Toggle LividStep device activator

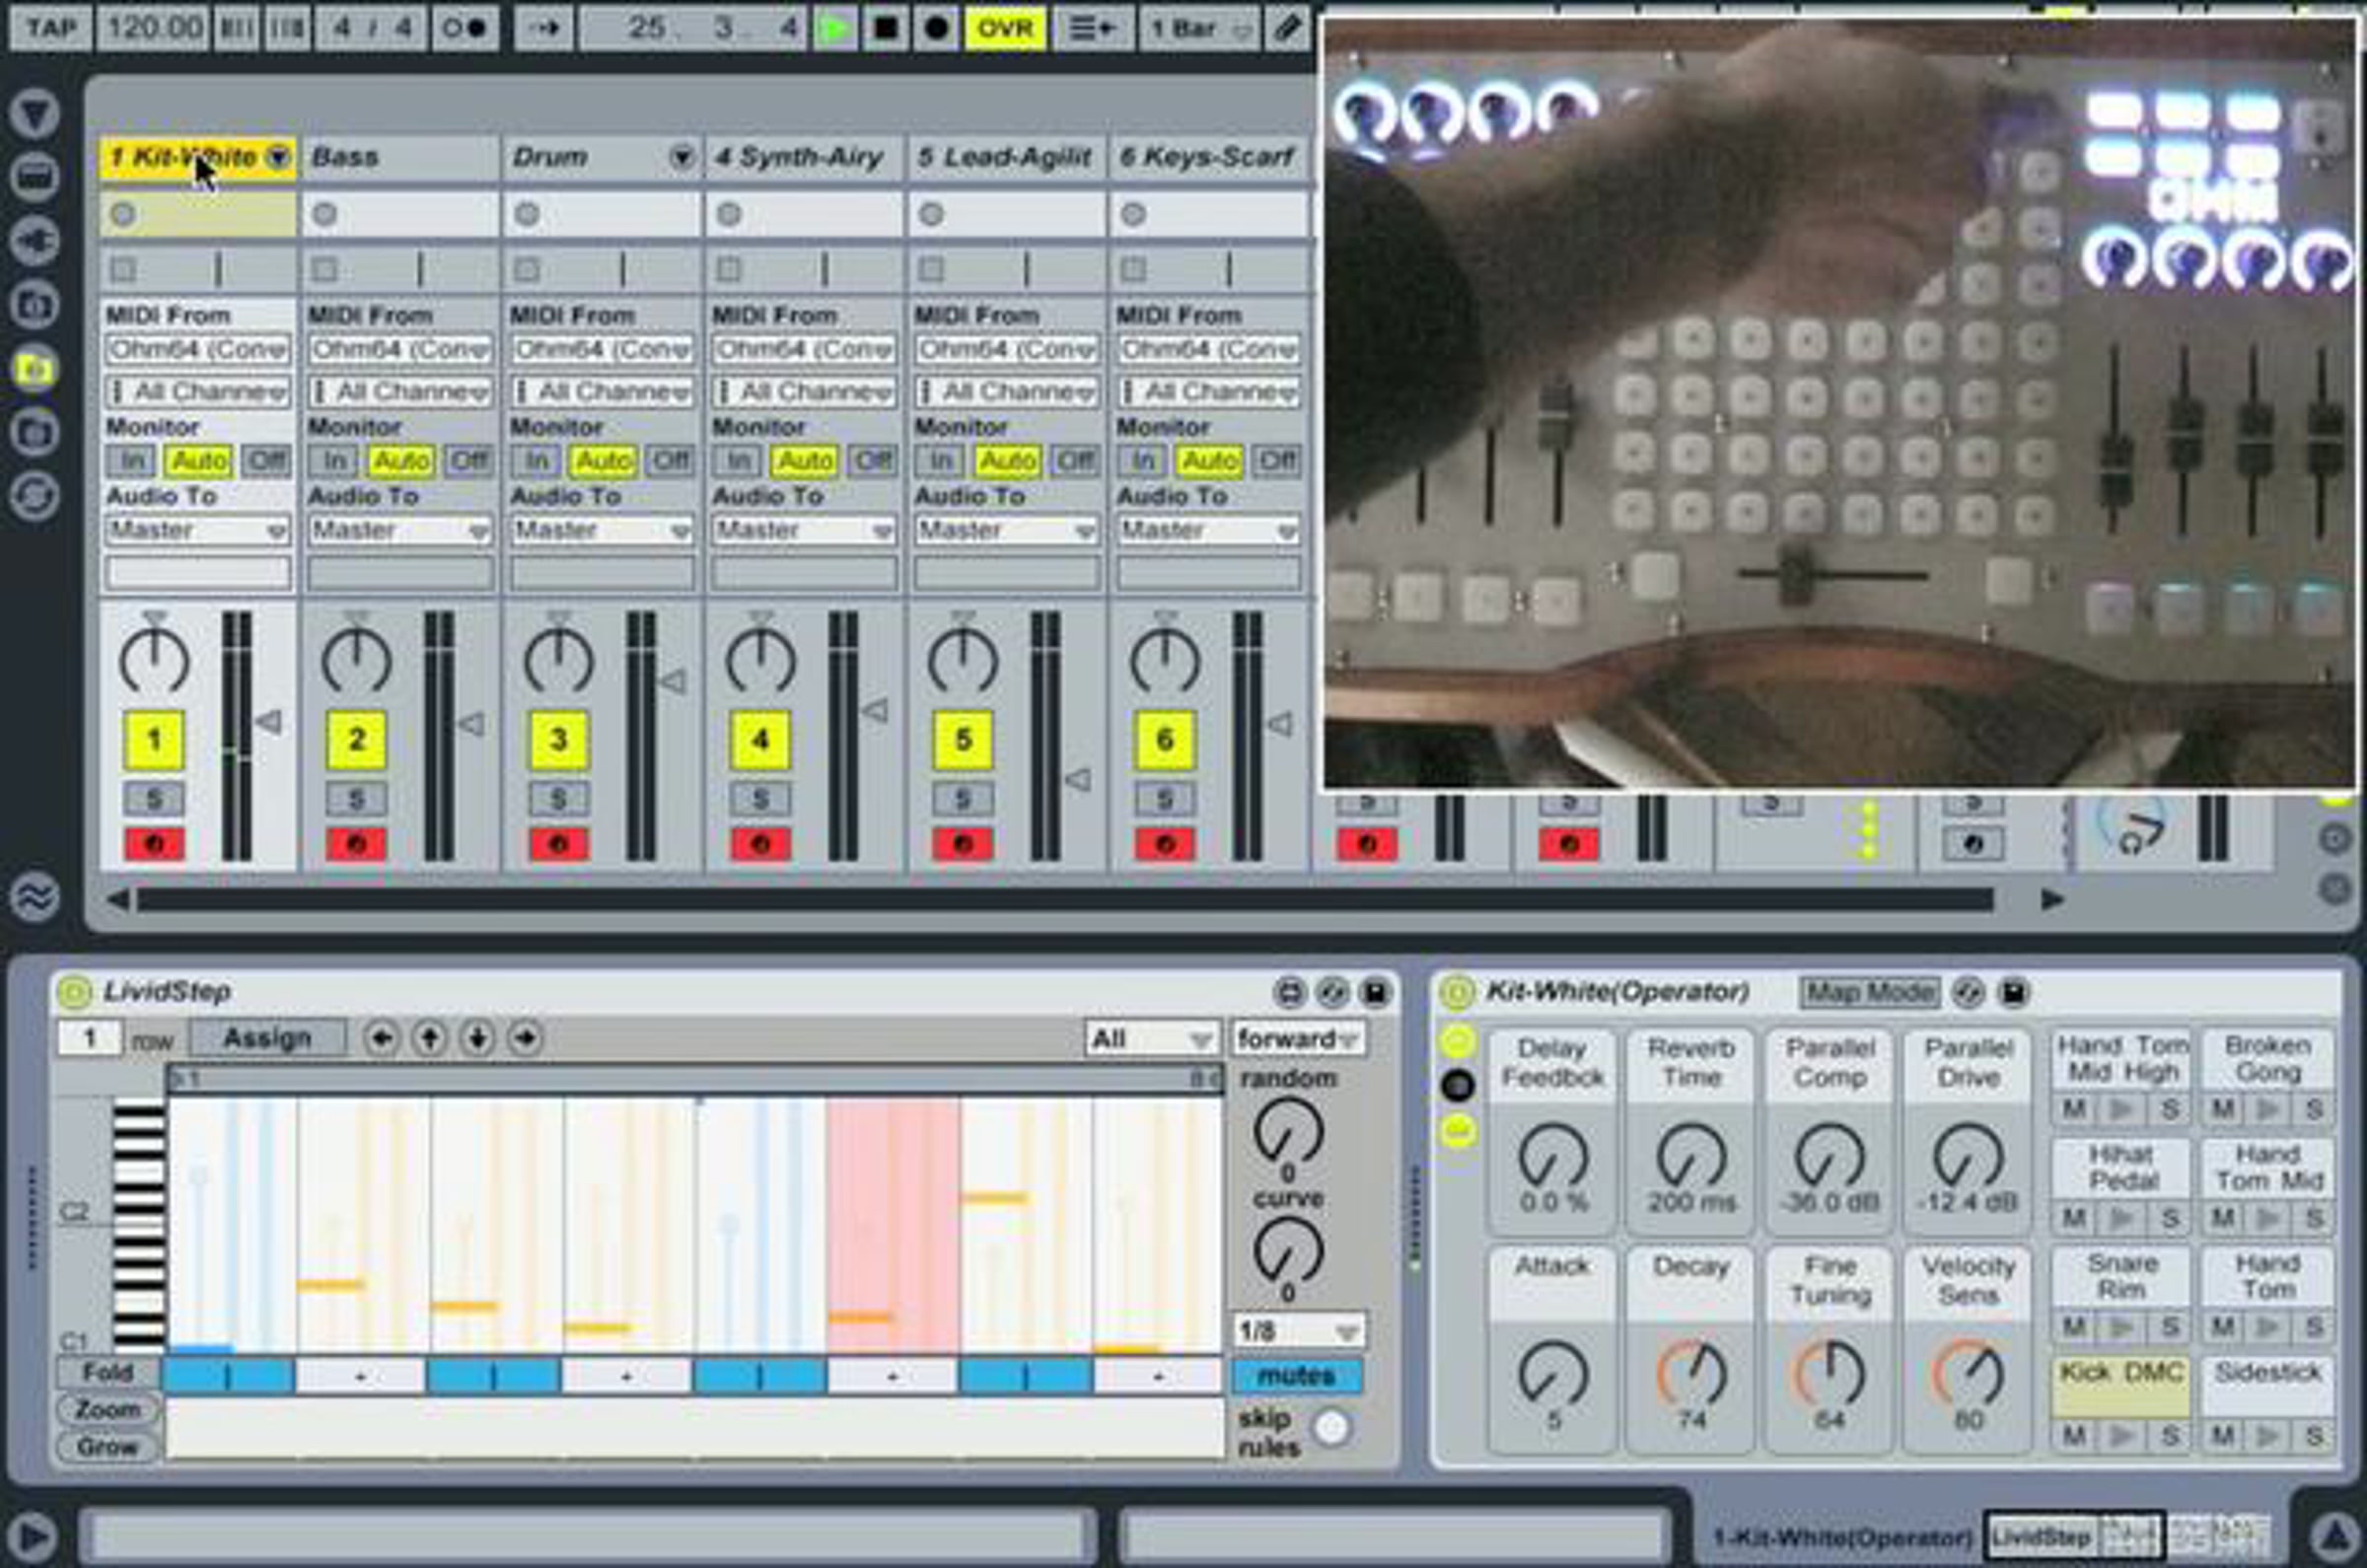click(73, 992)
